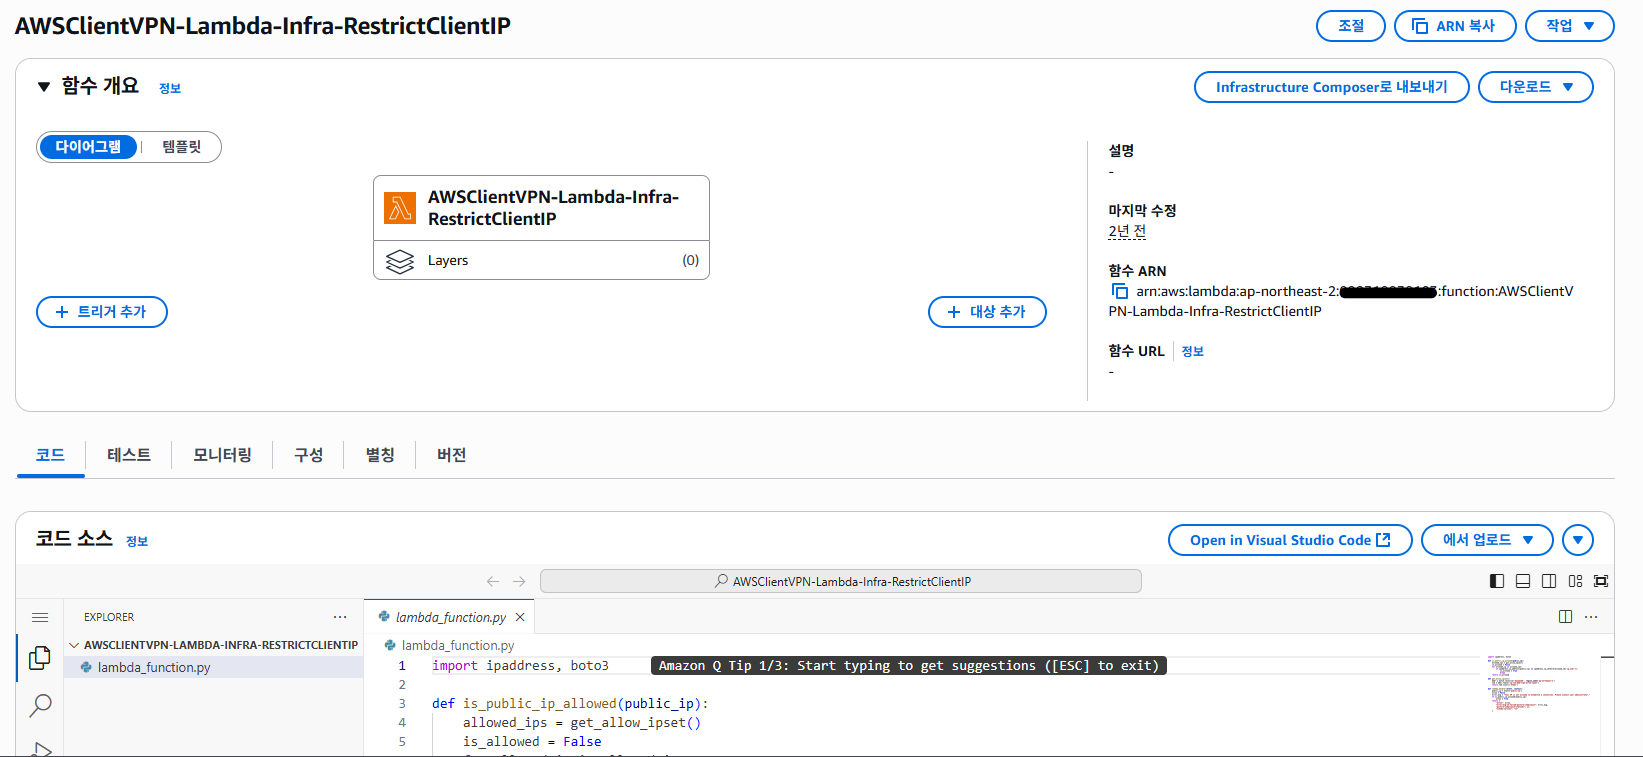
Task: Collapse the 함수 개요 section
Action: click(x=43, y=87)
